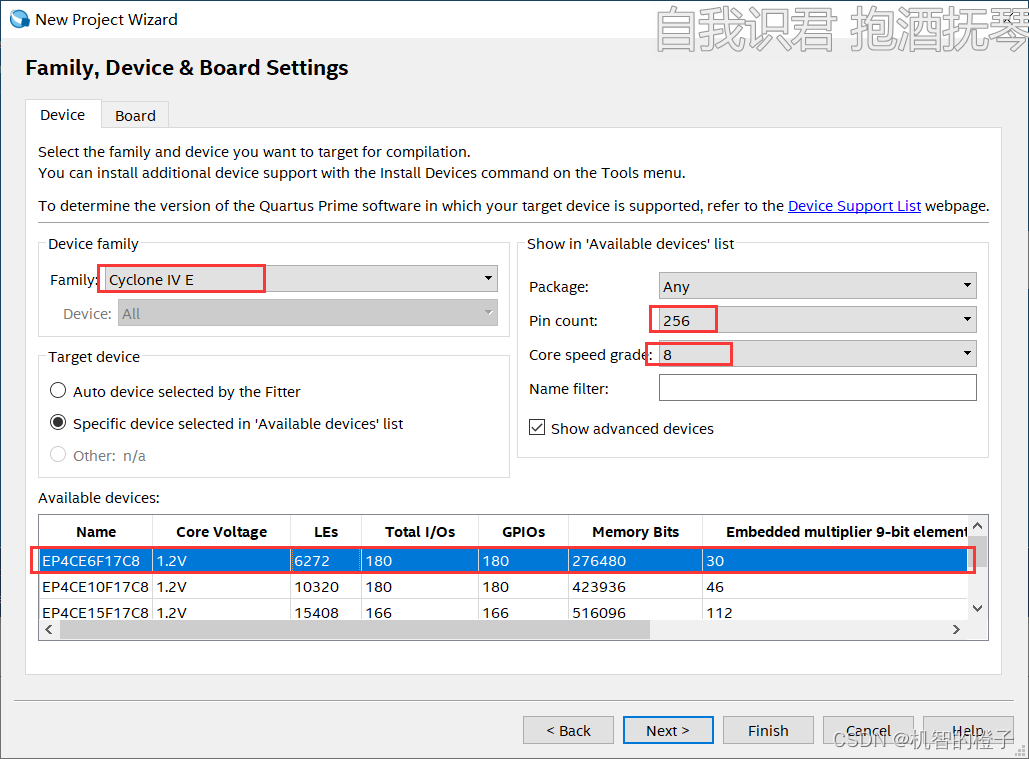Switch to the Board tab
The width and height of the screenshot is (1029, 759).
(x=135, y=115)
